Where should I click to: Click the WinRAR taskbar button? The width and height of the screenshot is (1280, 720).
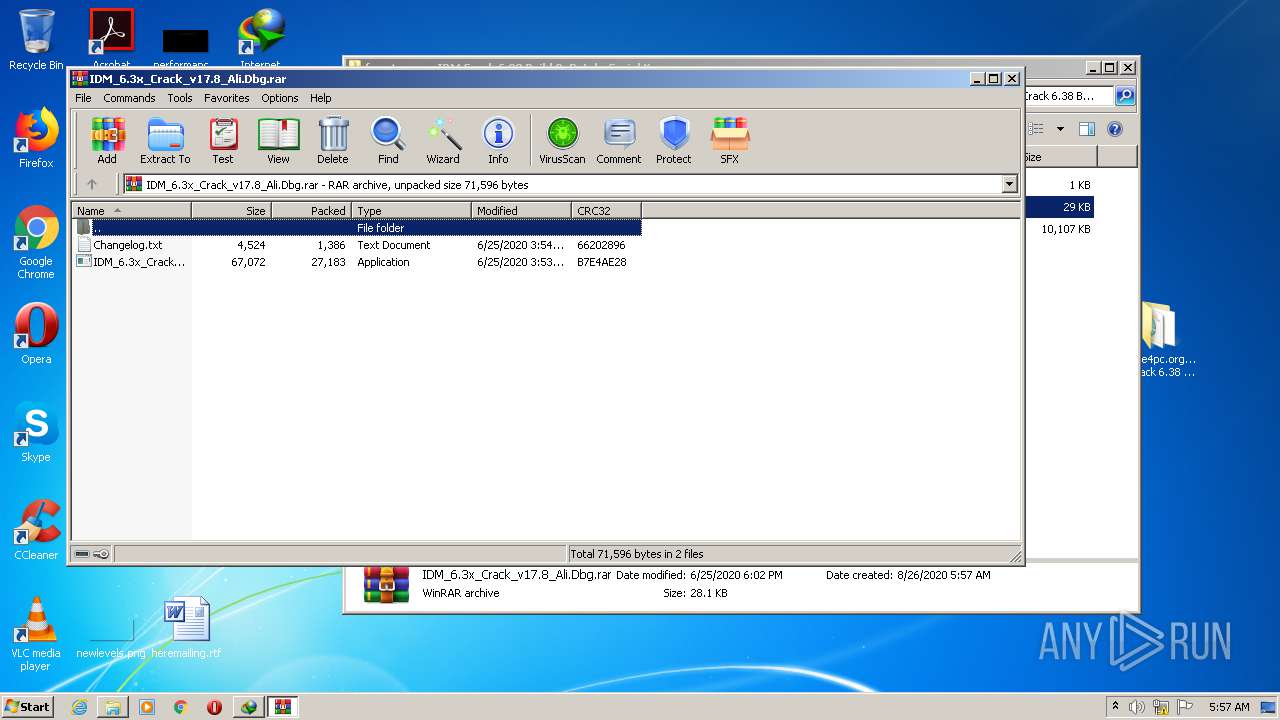[x=282, y=707]
